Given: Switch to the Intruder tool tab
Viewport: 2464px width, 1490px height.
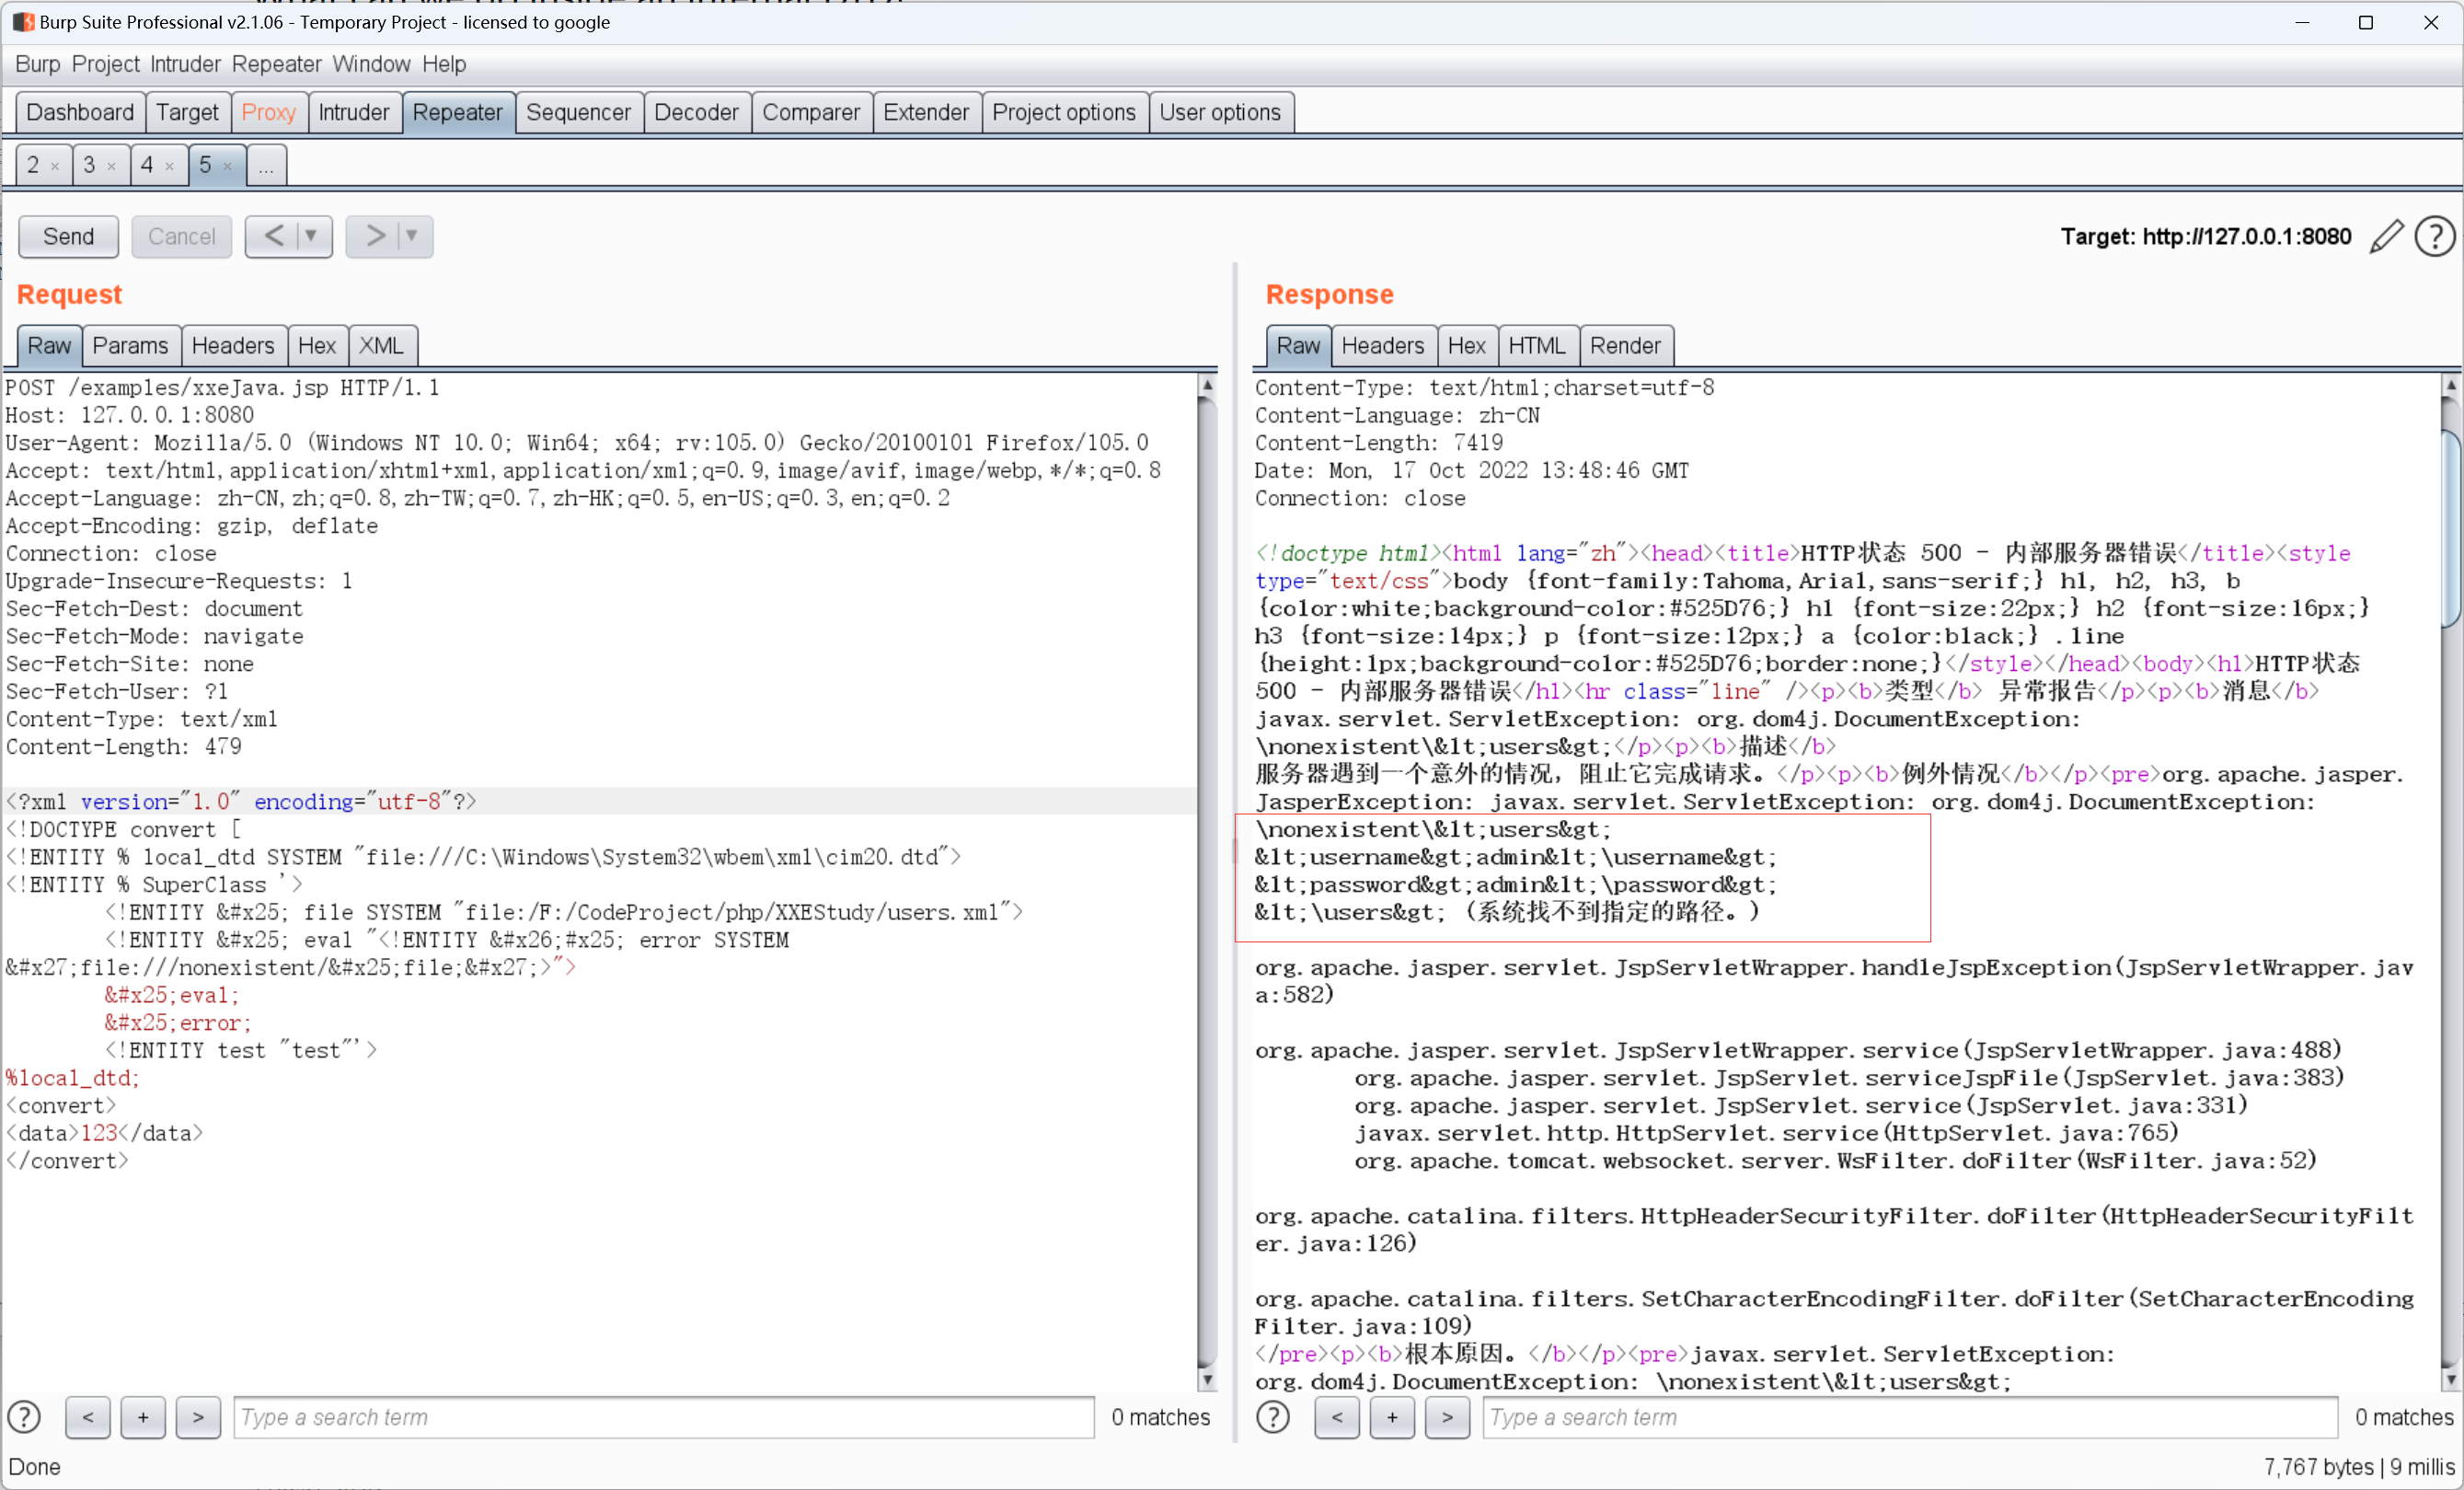Looking at the screenshot, I should (x=354, y=112).
